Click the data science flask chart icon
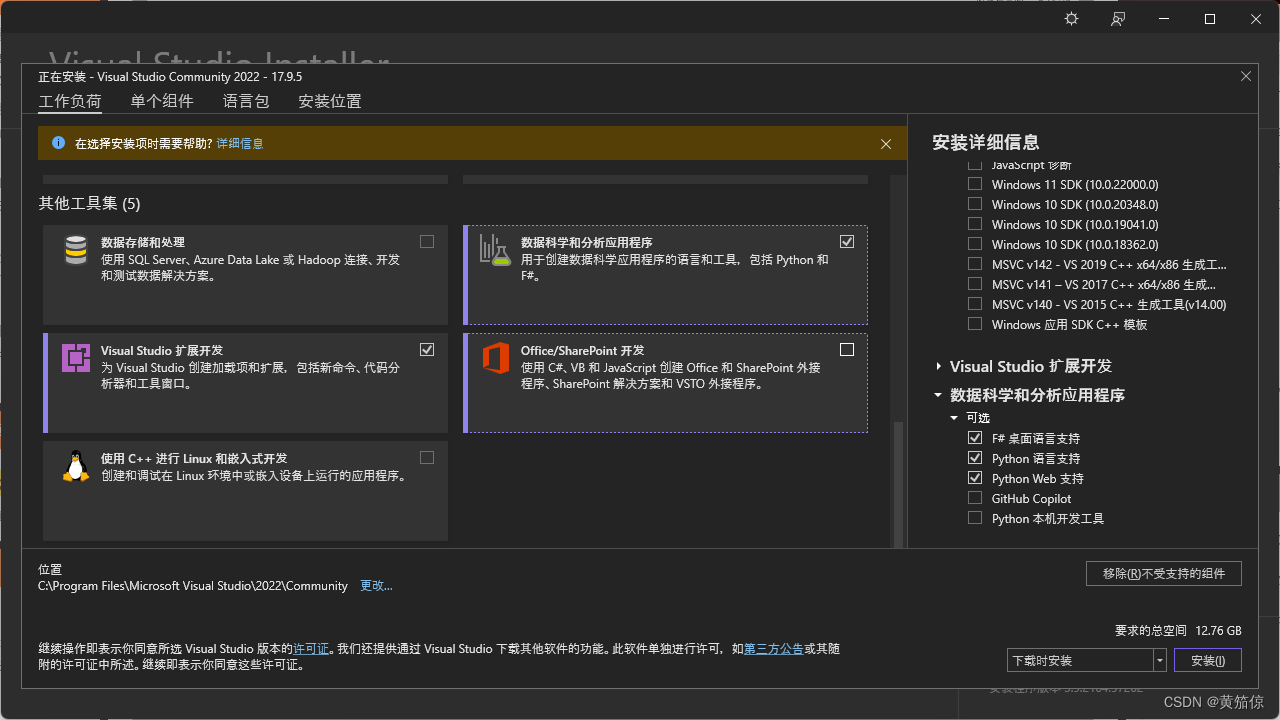 coord(495,250)
